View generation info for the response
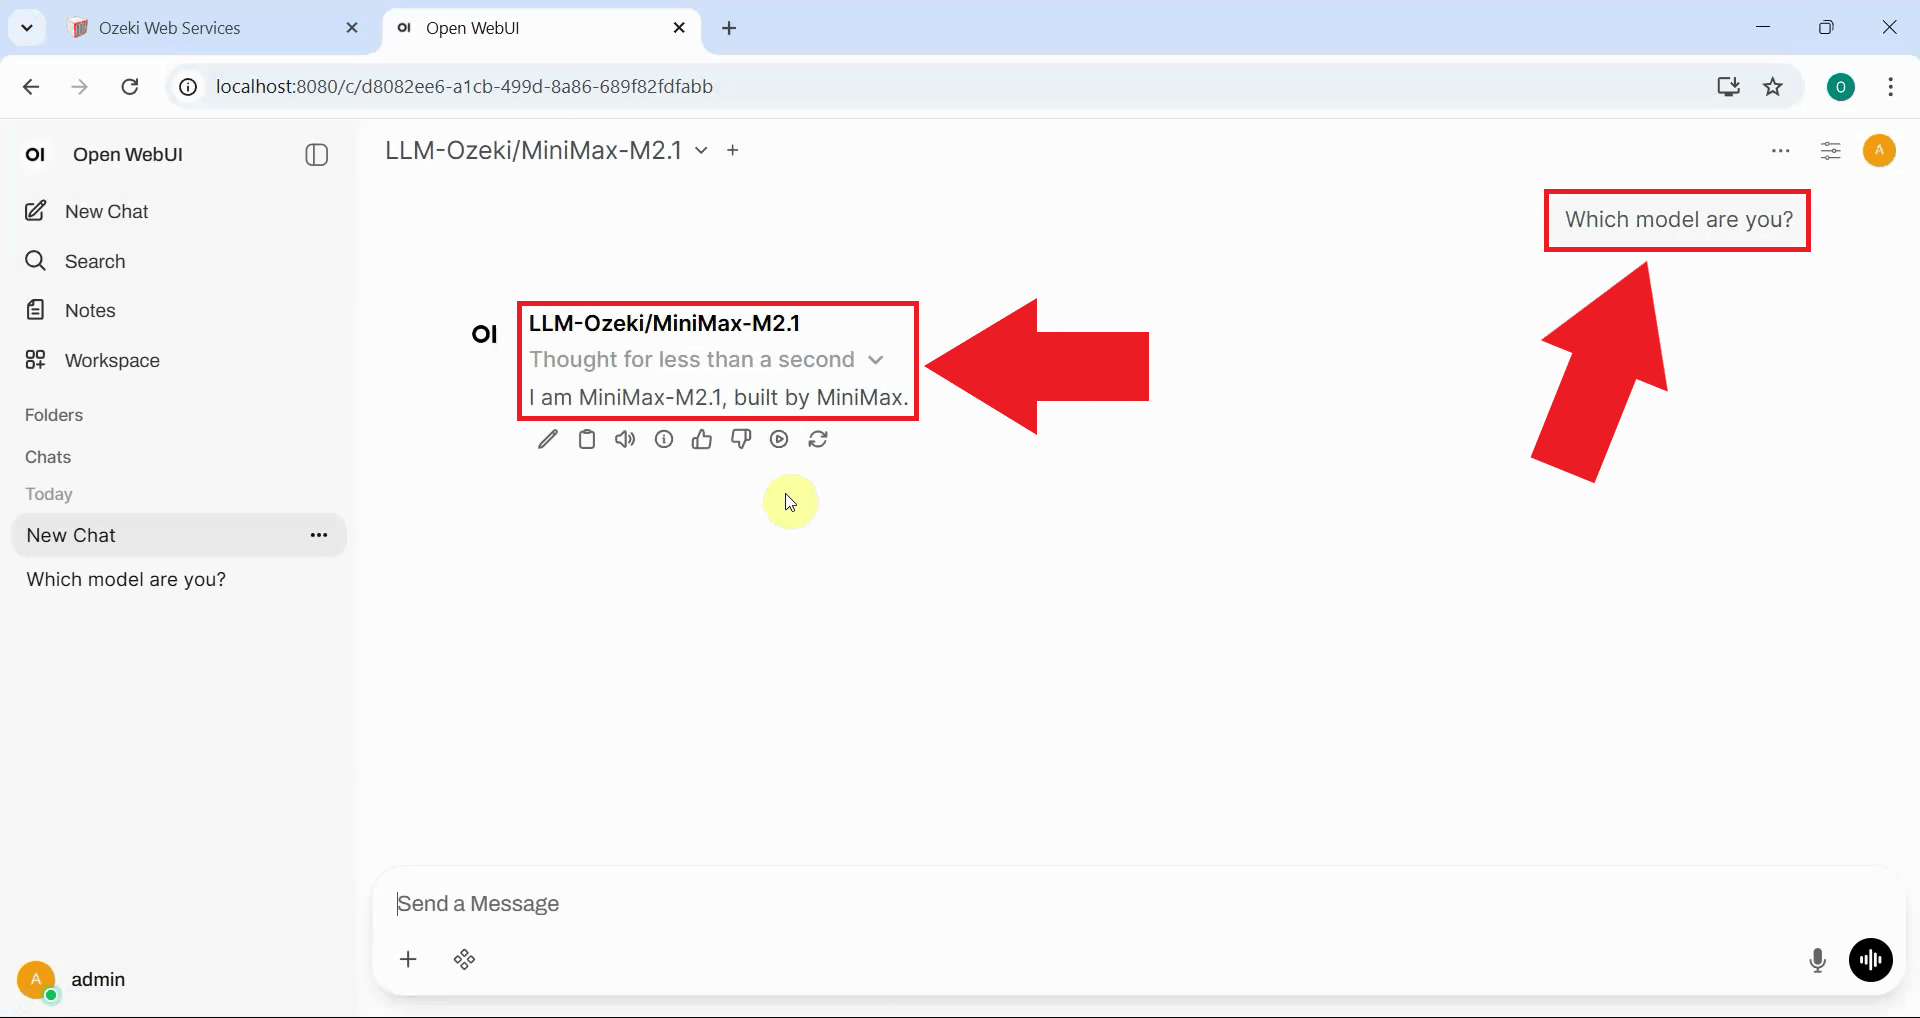 (x=663, y=439)
